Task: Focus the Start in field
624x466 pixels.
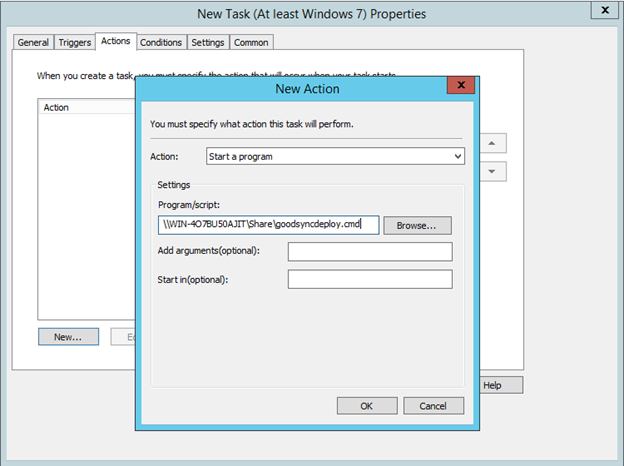Action: click(x=370, y=279)
